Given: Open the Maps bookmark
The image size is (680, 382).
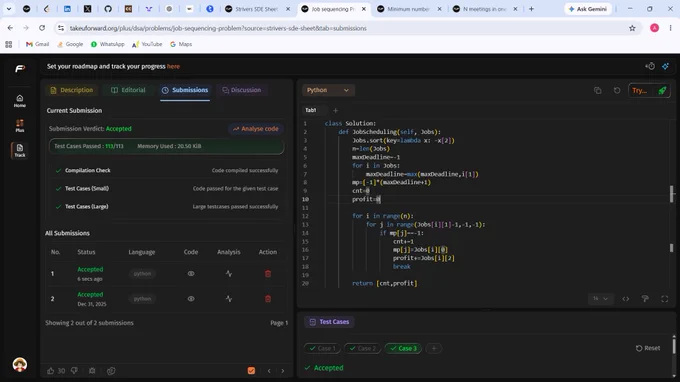Looking at the screenshot, I should click(x=181, y=44).
